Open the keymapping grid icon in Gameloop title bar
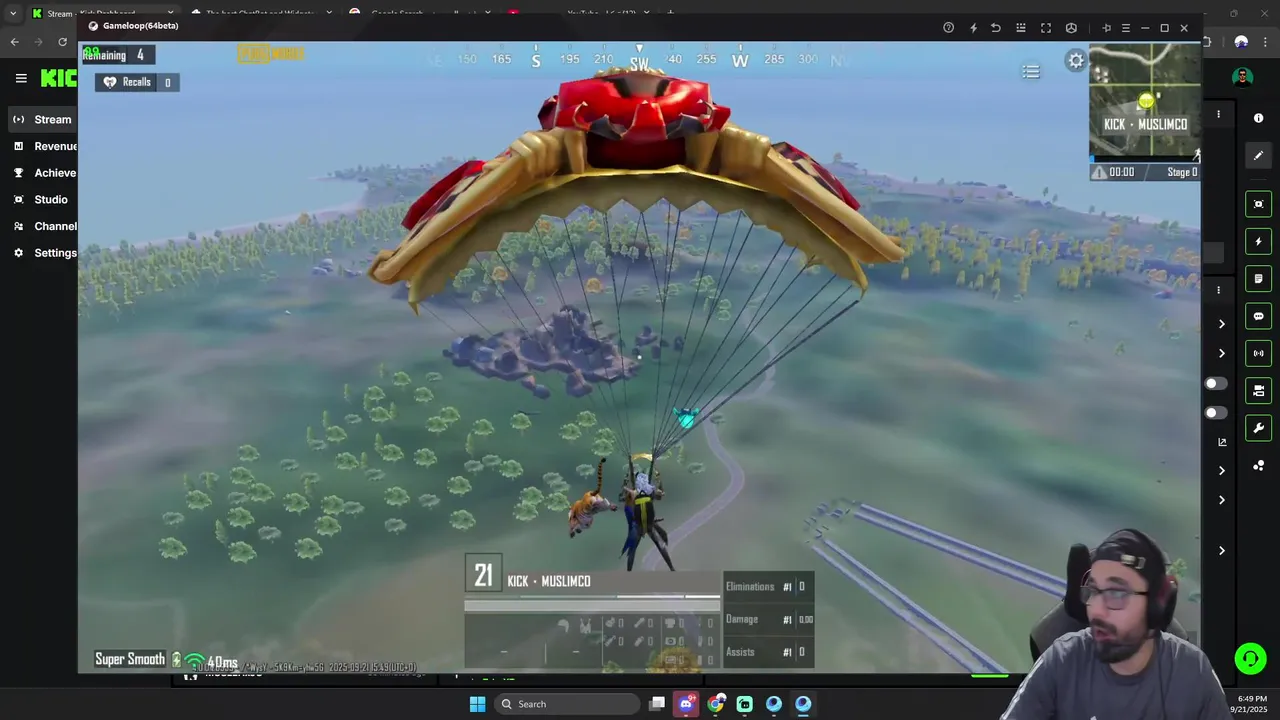1280x720 pixels. point(1021,28)
